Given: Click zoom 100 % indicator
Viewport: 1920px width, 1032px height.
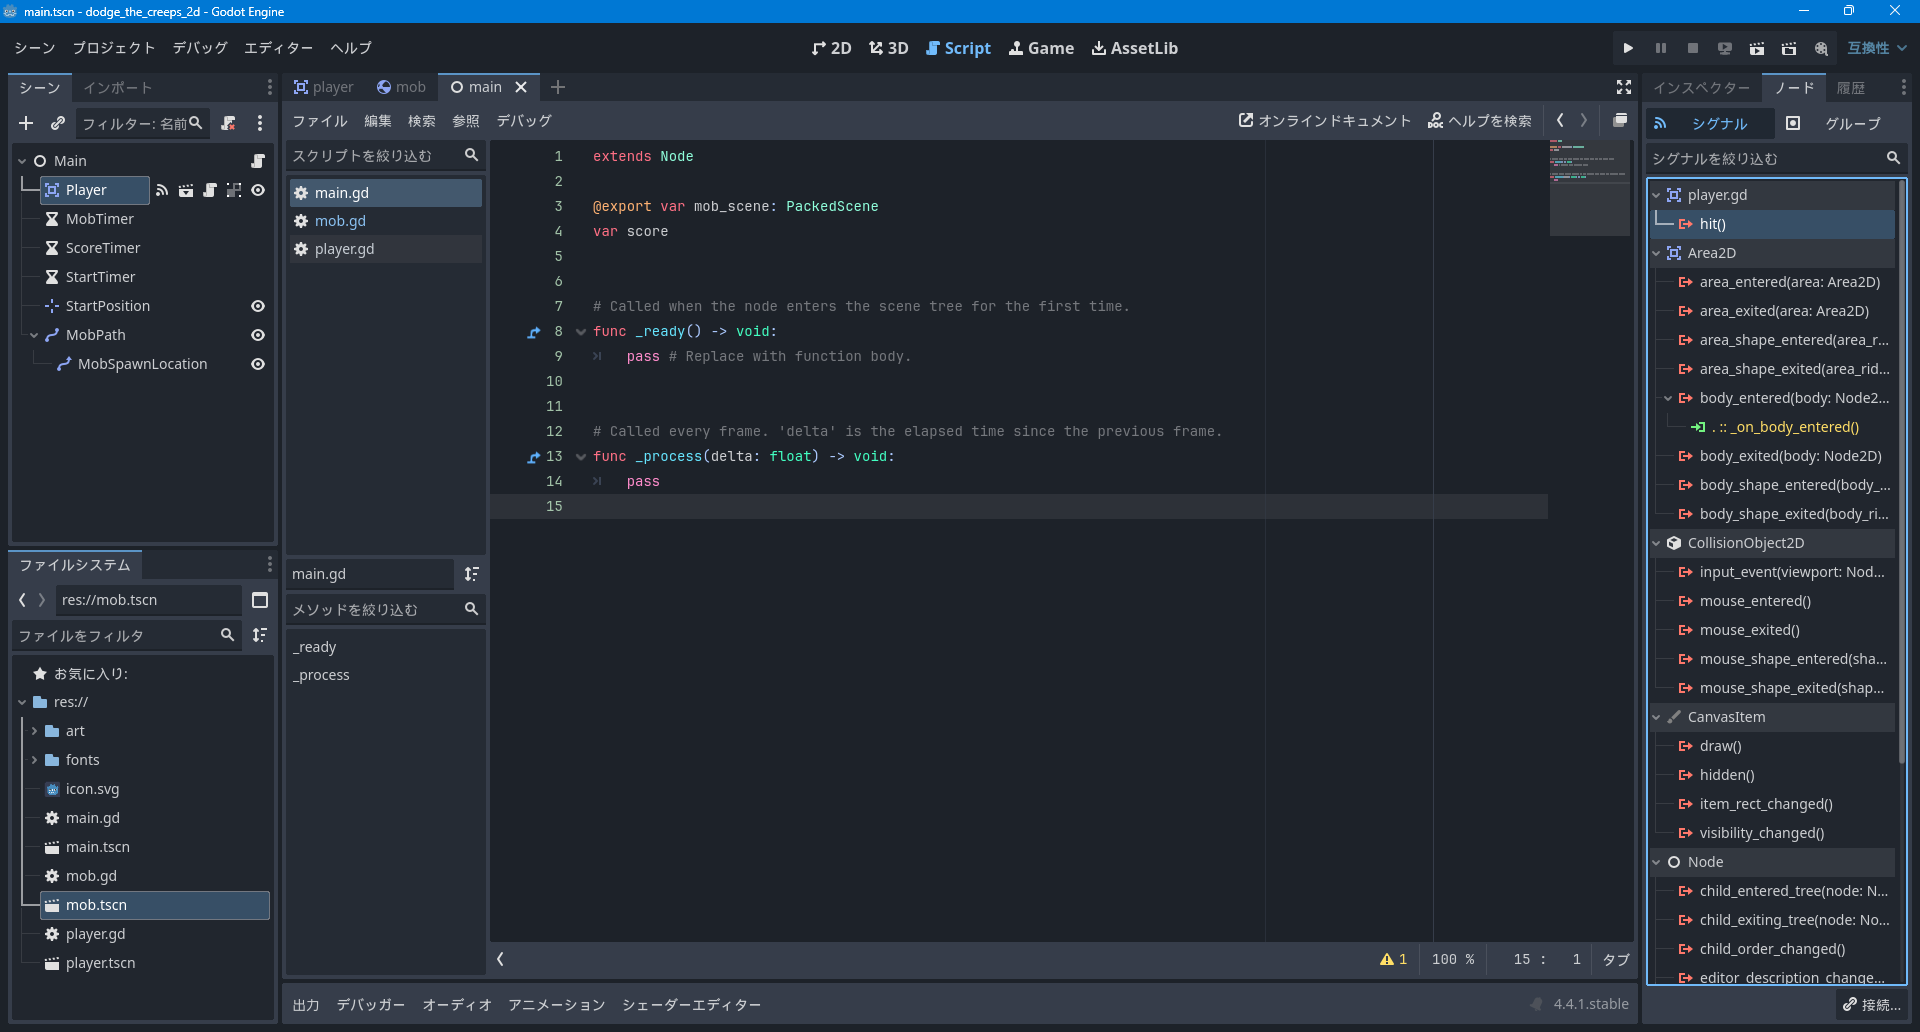Looking at the screenshot, I should [1453, 959].
